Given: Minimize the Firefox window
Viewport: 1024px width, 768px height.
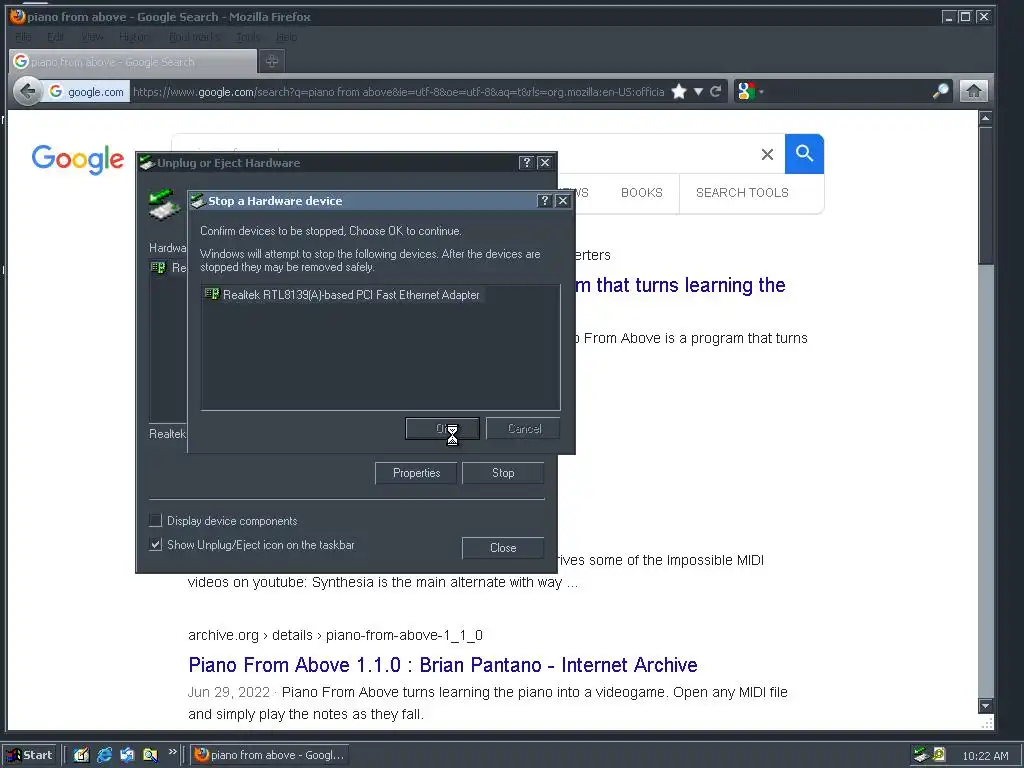Looking at the screenshot, I should pyautogui.click(x=949, y=17).
